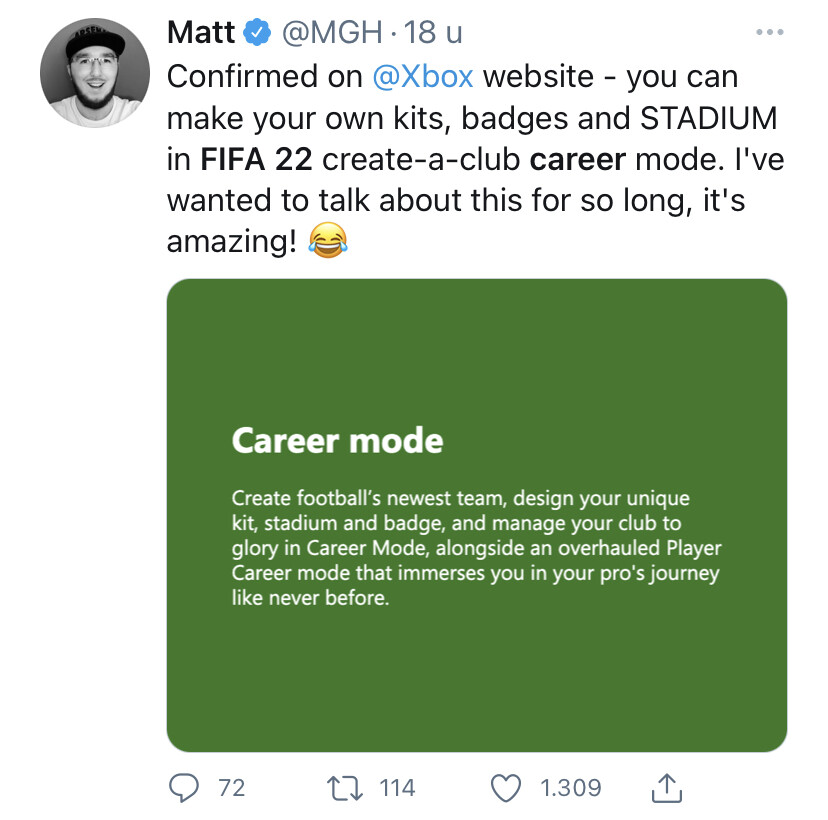Like the tweet with the heart icon

tap(509, 788)
